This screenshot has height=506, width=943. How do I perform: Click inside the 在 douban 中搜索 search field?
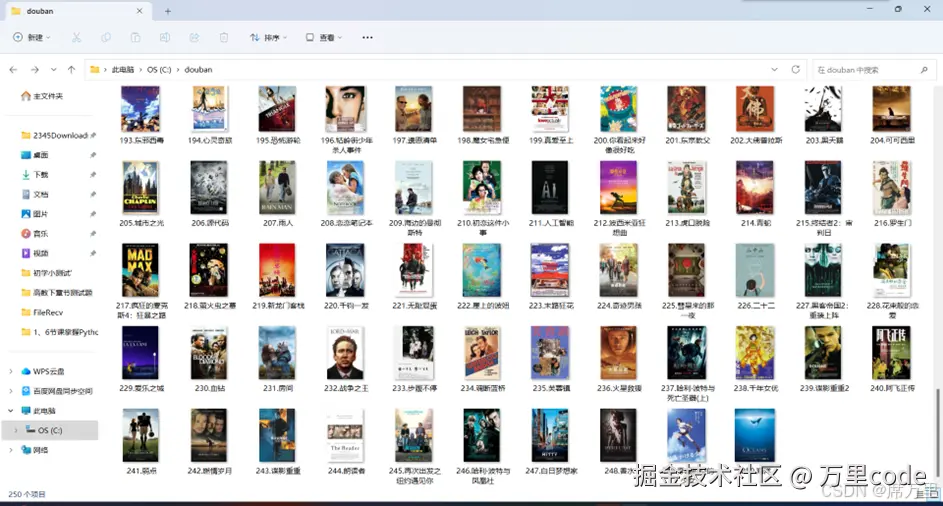click(873, 70)
